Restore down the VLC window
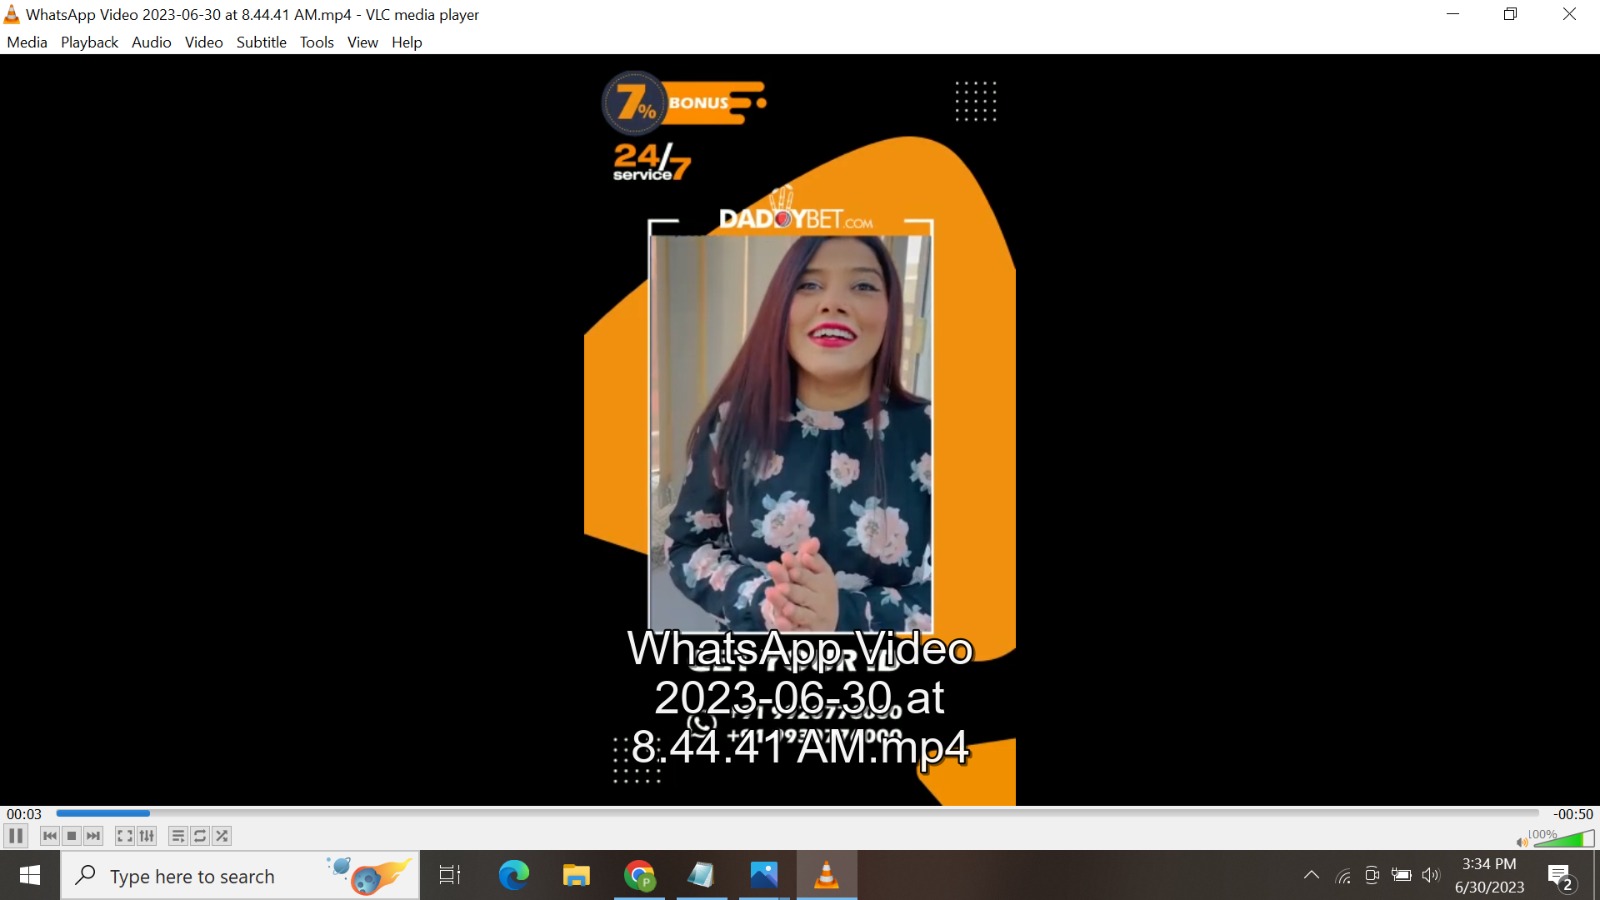The image size is (1600, 900). point(1511,14)
